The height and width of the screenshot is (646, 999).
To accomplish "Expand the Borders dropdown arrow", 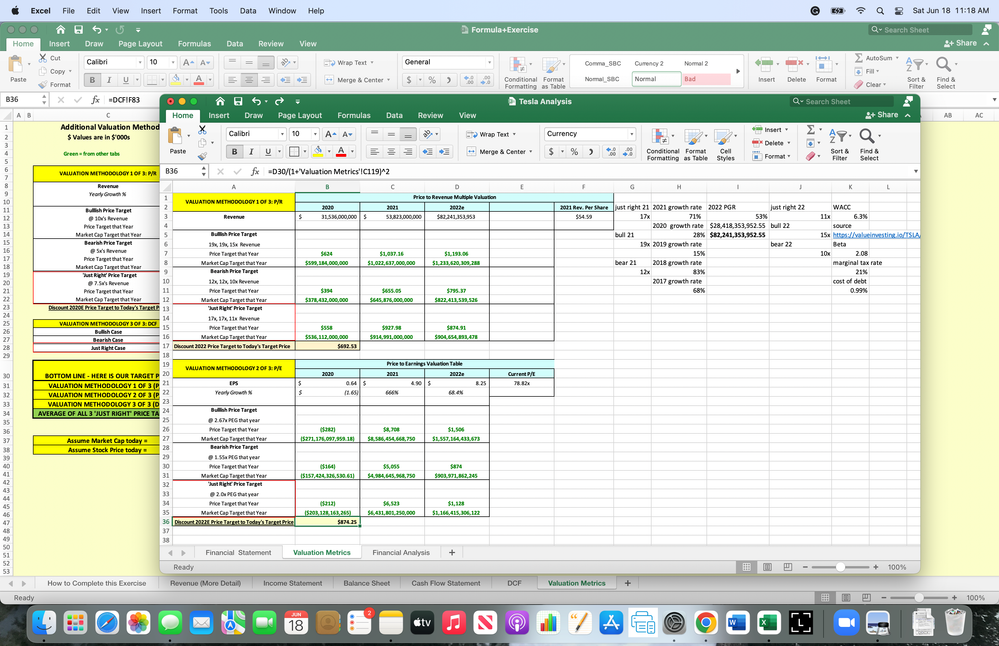I will pos(304,151).
